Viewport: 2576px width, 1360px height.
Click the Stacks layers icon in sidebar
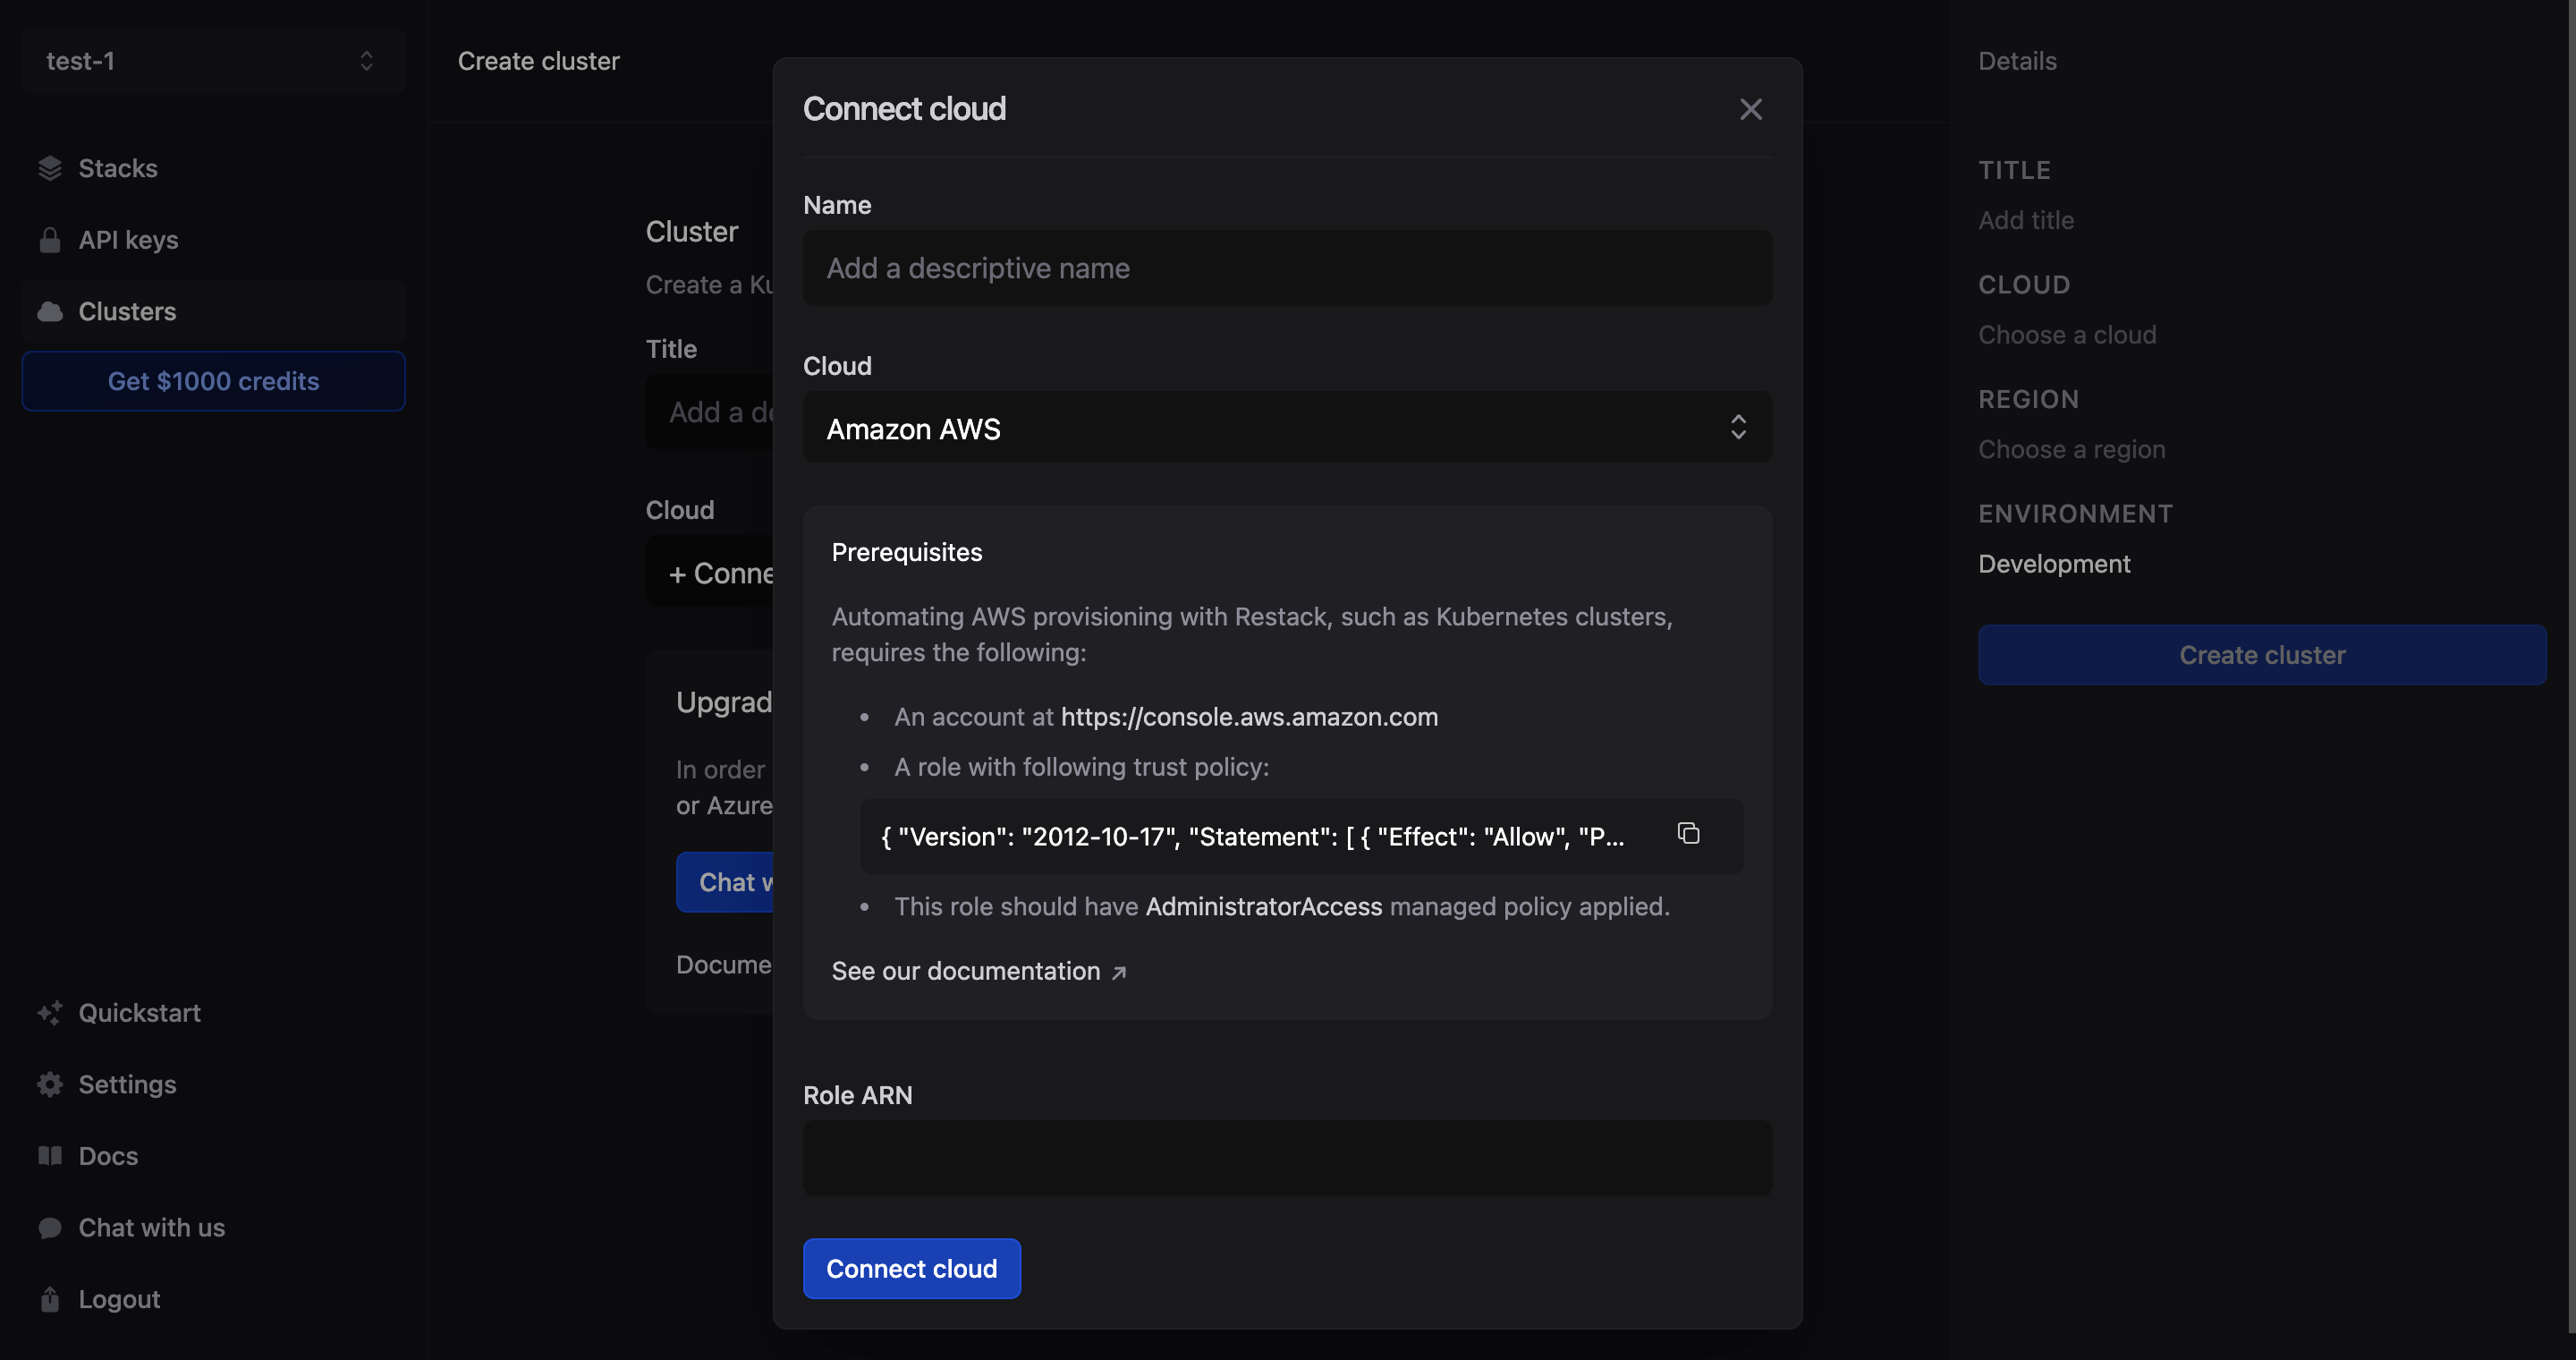[x=50, y=168]
